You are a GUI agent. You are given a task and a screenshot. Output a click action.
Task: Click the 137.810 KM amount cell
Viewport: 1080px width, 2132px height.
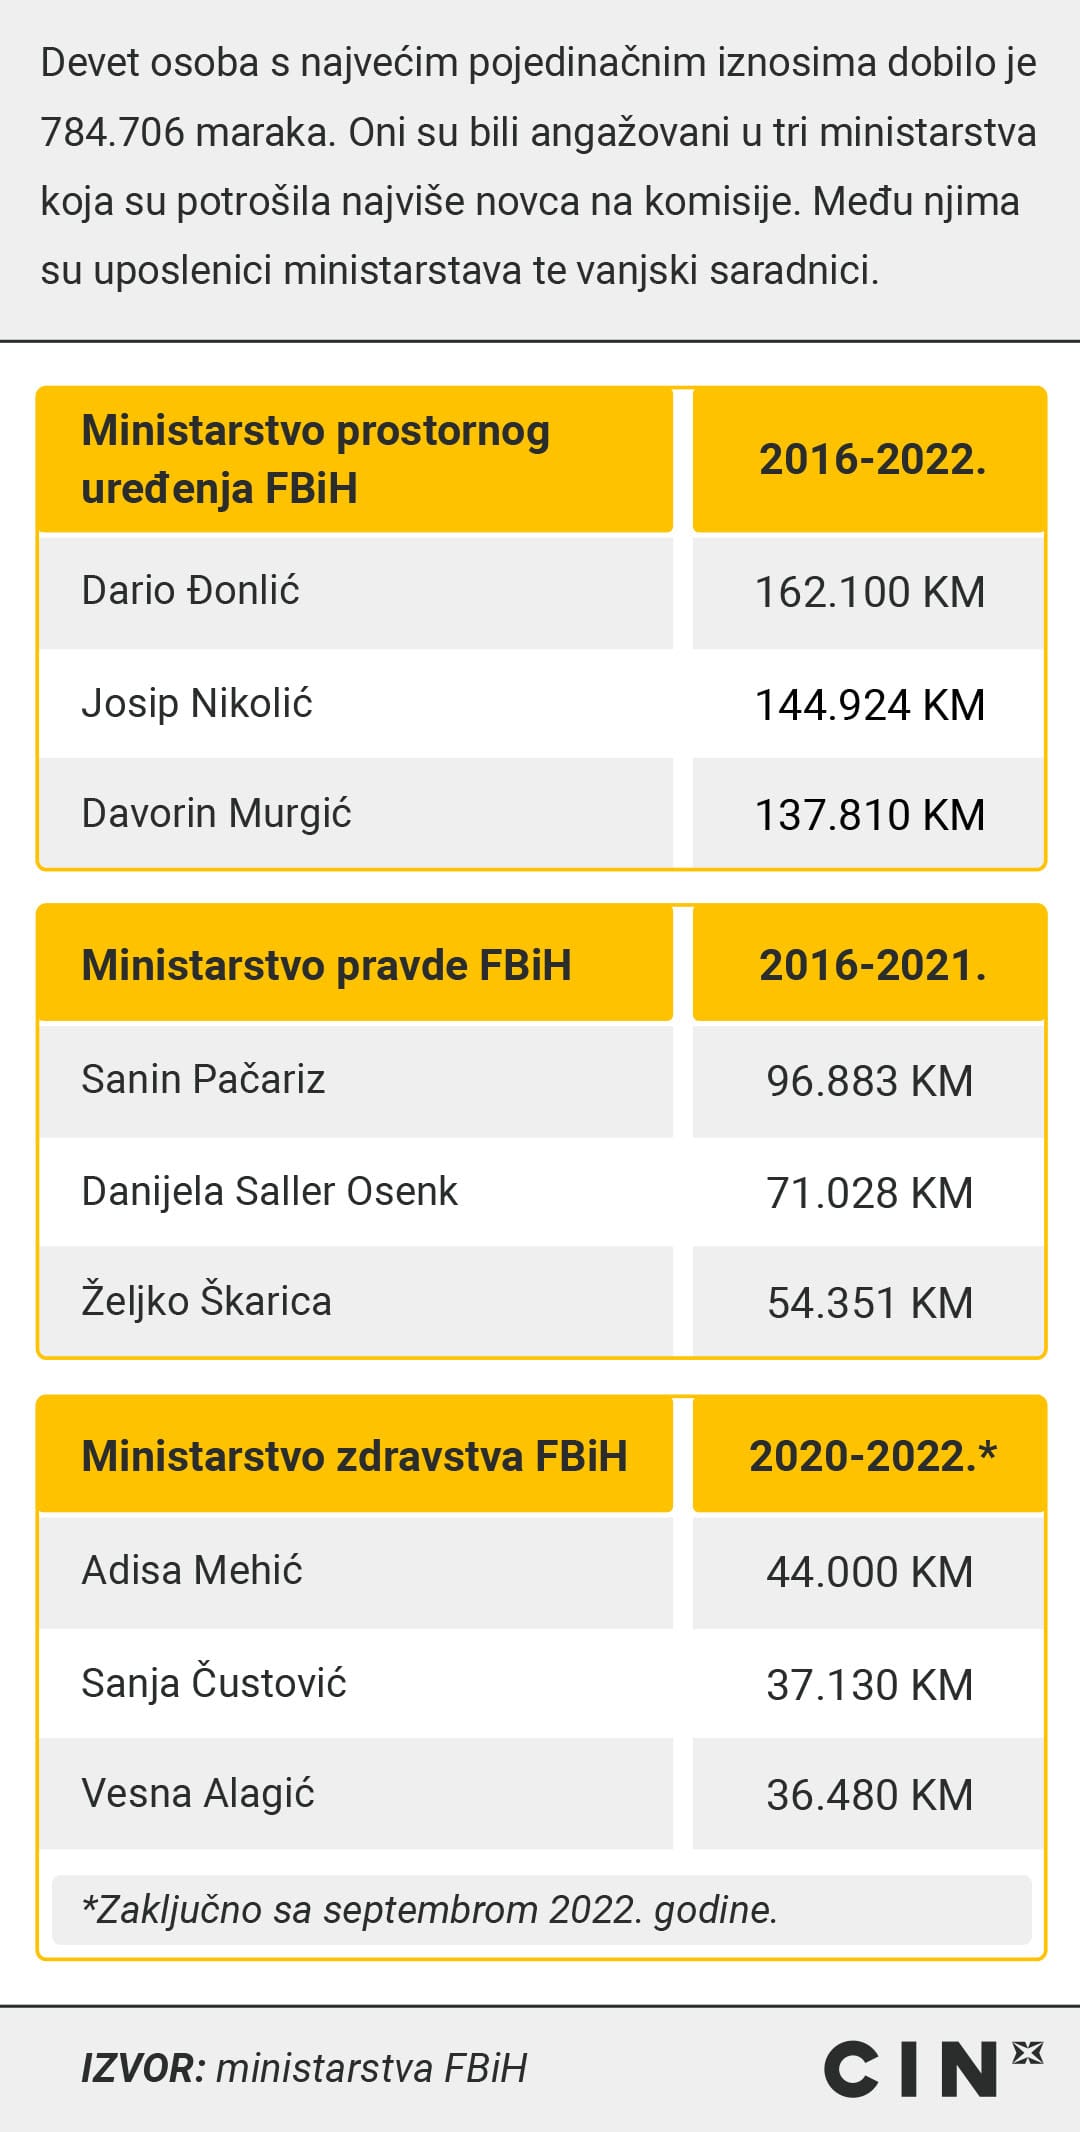(x=869, y=814)
